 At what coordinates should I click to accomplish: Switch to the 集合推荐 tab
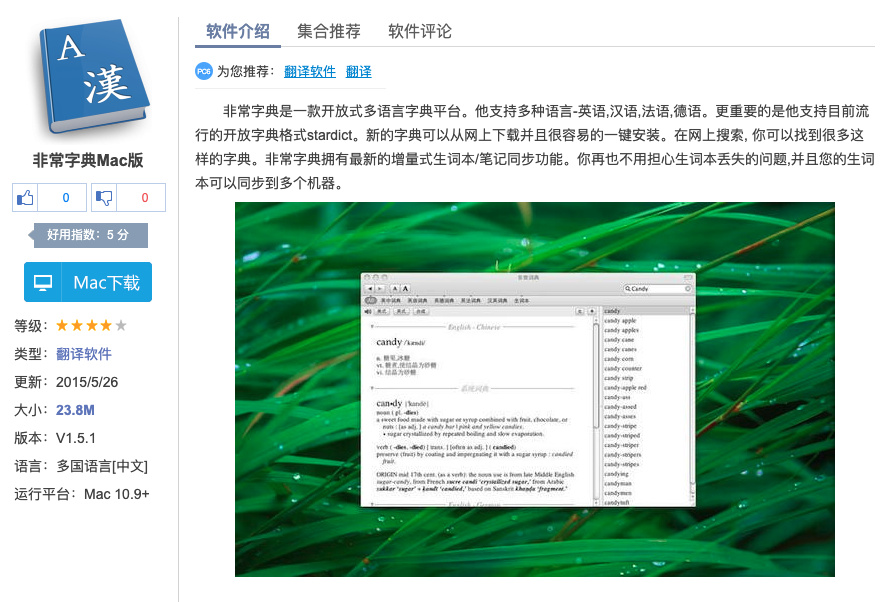tap(329, 31)
